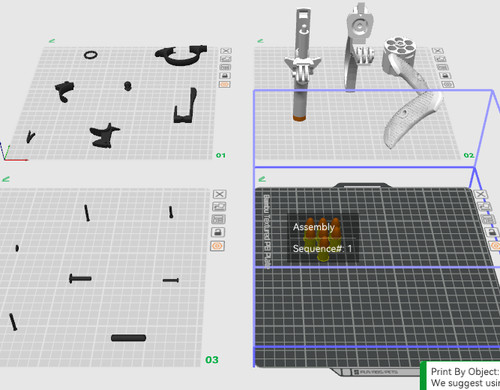
Task: Arrange objects on plate 01
Action: (x=226, y=67)
